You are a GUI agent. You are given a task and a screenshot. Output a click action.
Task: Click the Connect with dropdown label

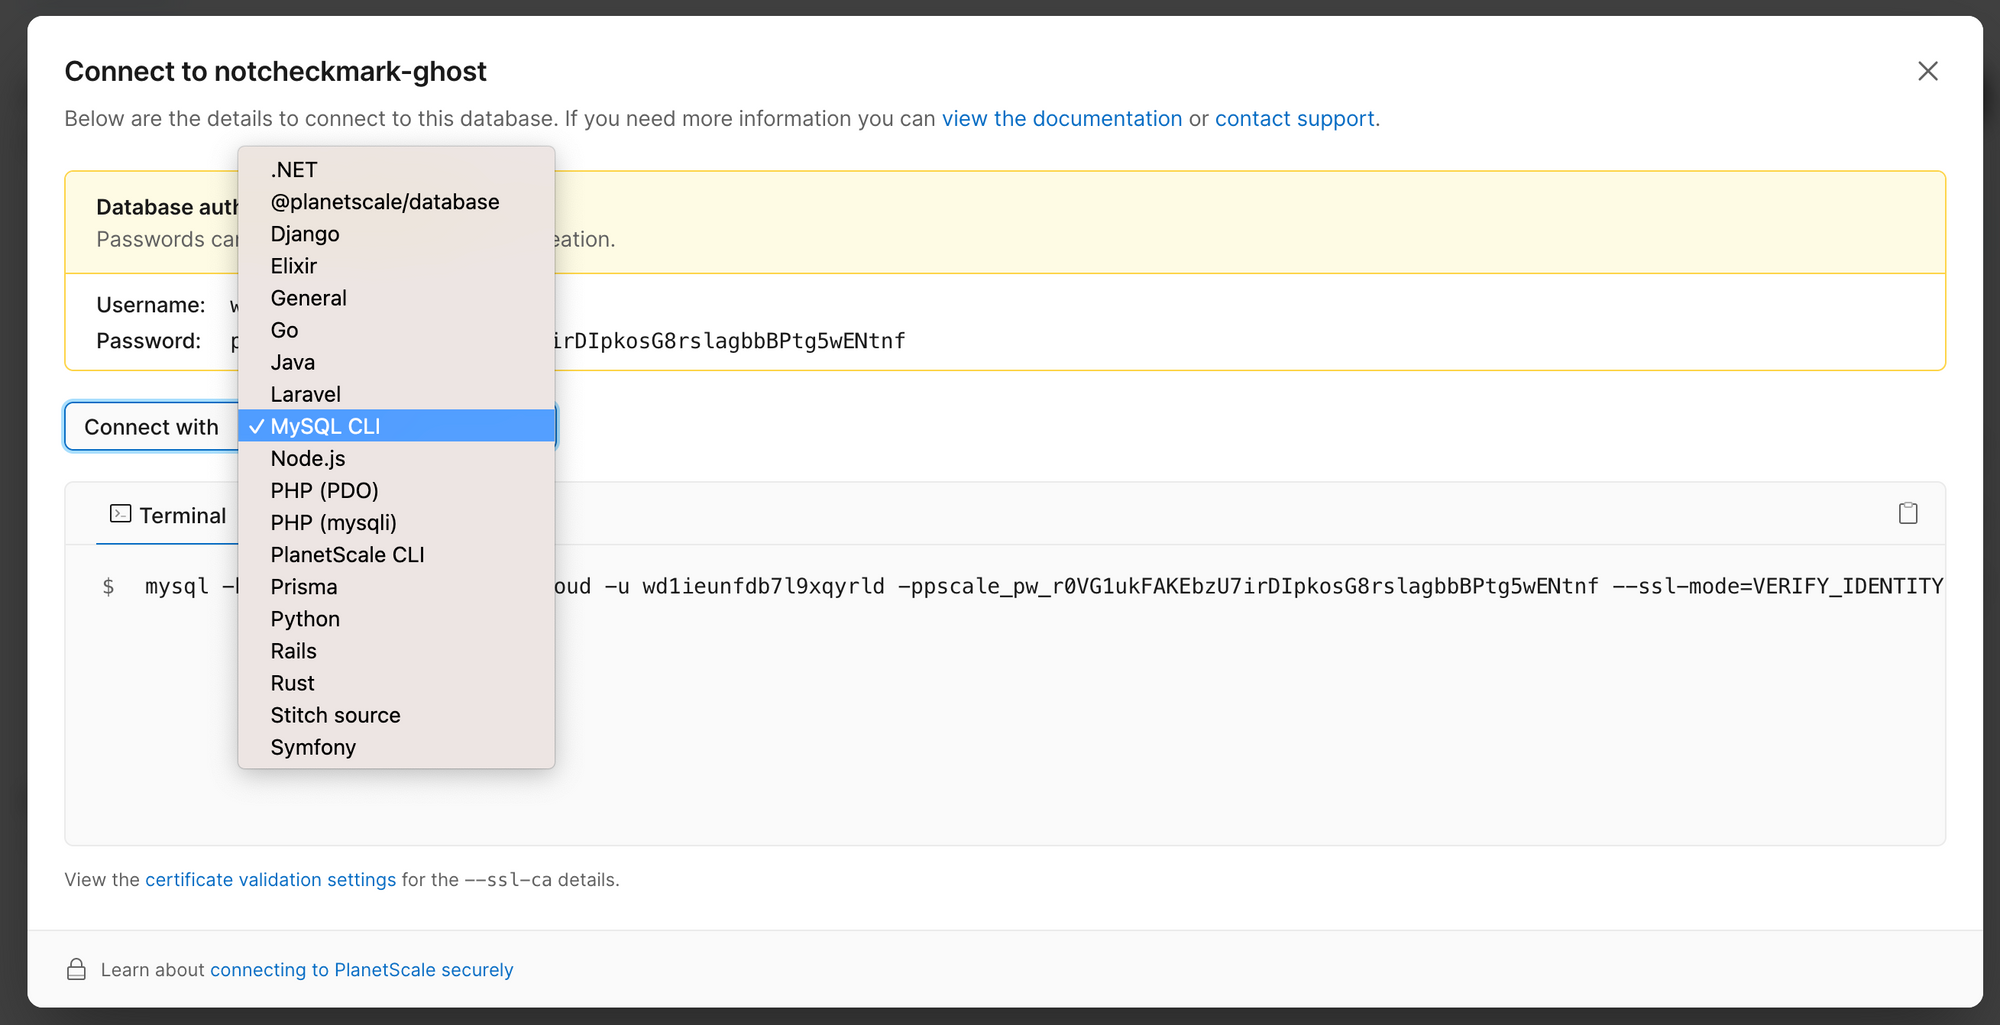click(x=151, y=427)
